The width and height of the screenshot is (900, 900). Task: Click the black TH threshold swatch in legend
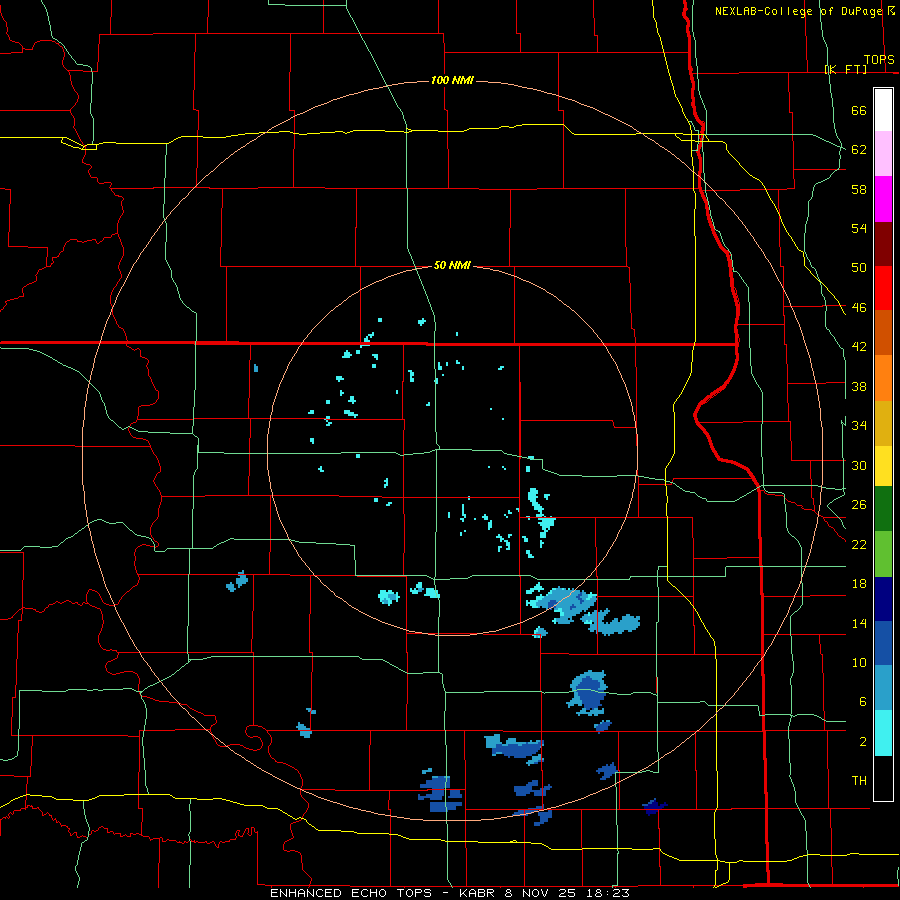(x=883, y=778)
